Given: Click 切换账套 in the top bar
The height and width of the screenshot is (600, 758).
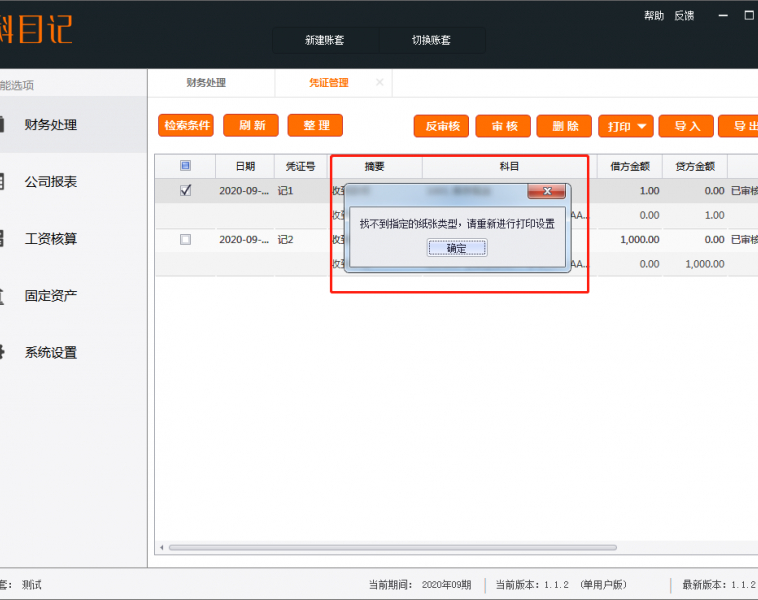Looking at the screenshot, I should [431, 40].
